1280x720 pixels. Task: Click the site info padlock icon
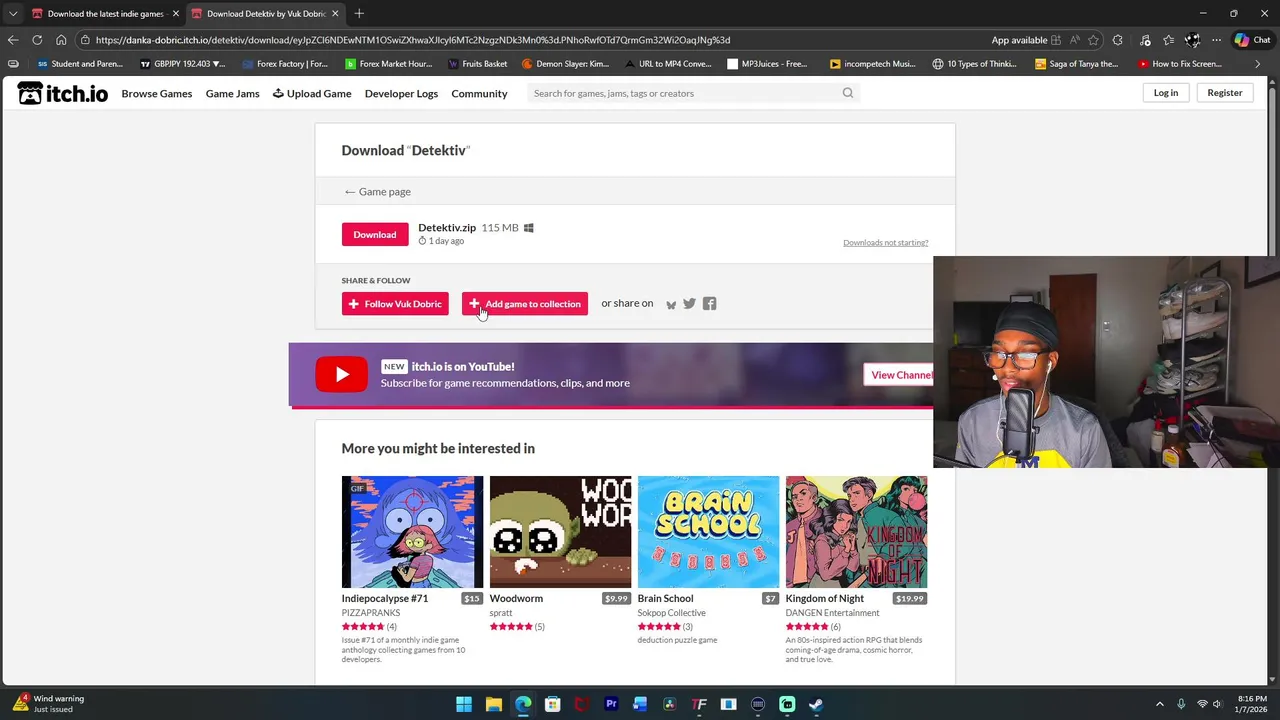(x=86, y=40)
